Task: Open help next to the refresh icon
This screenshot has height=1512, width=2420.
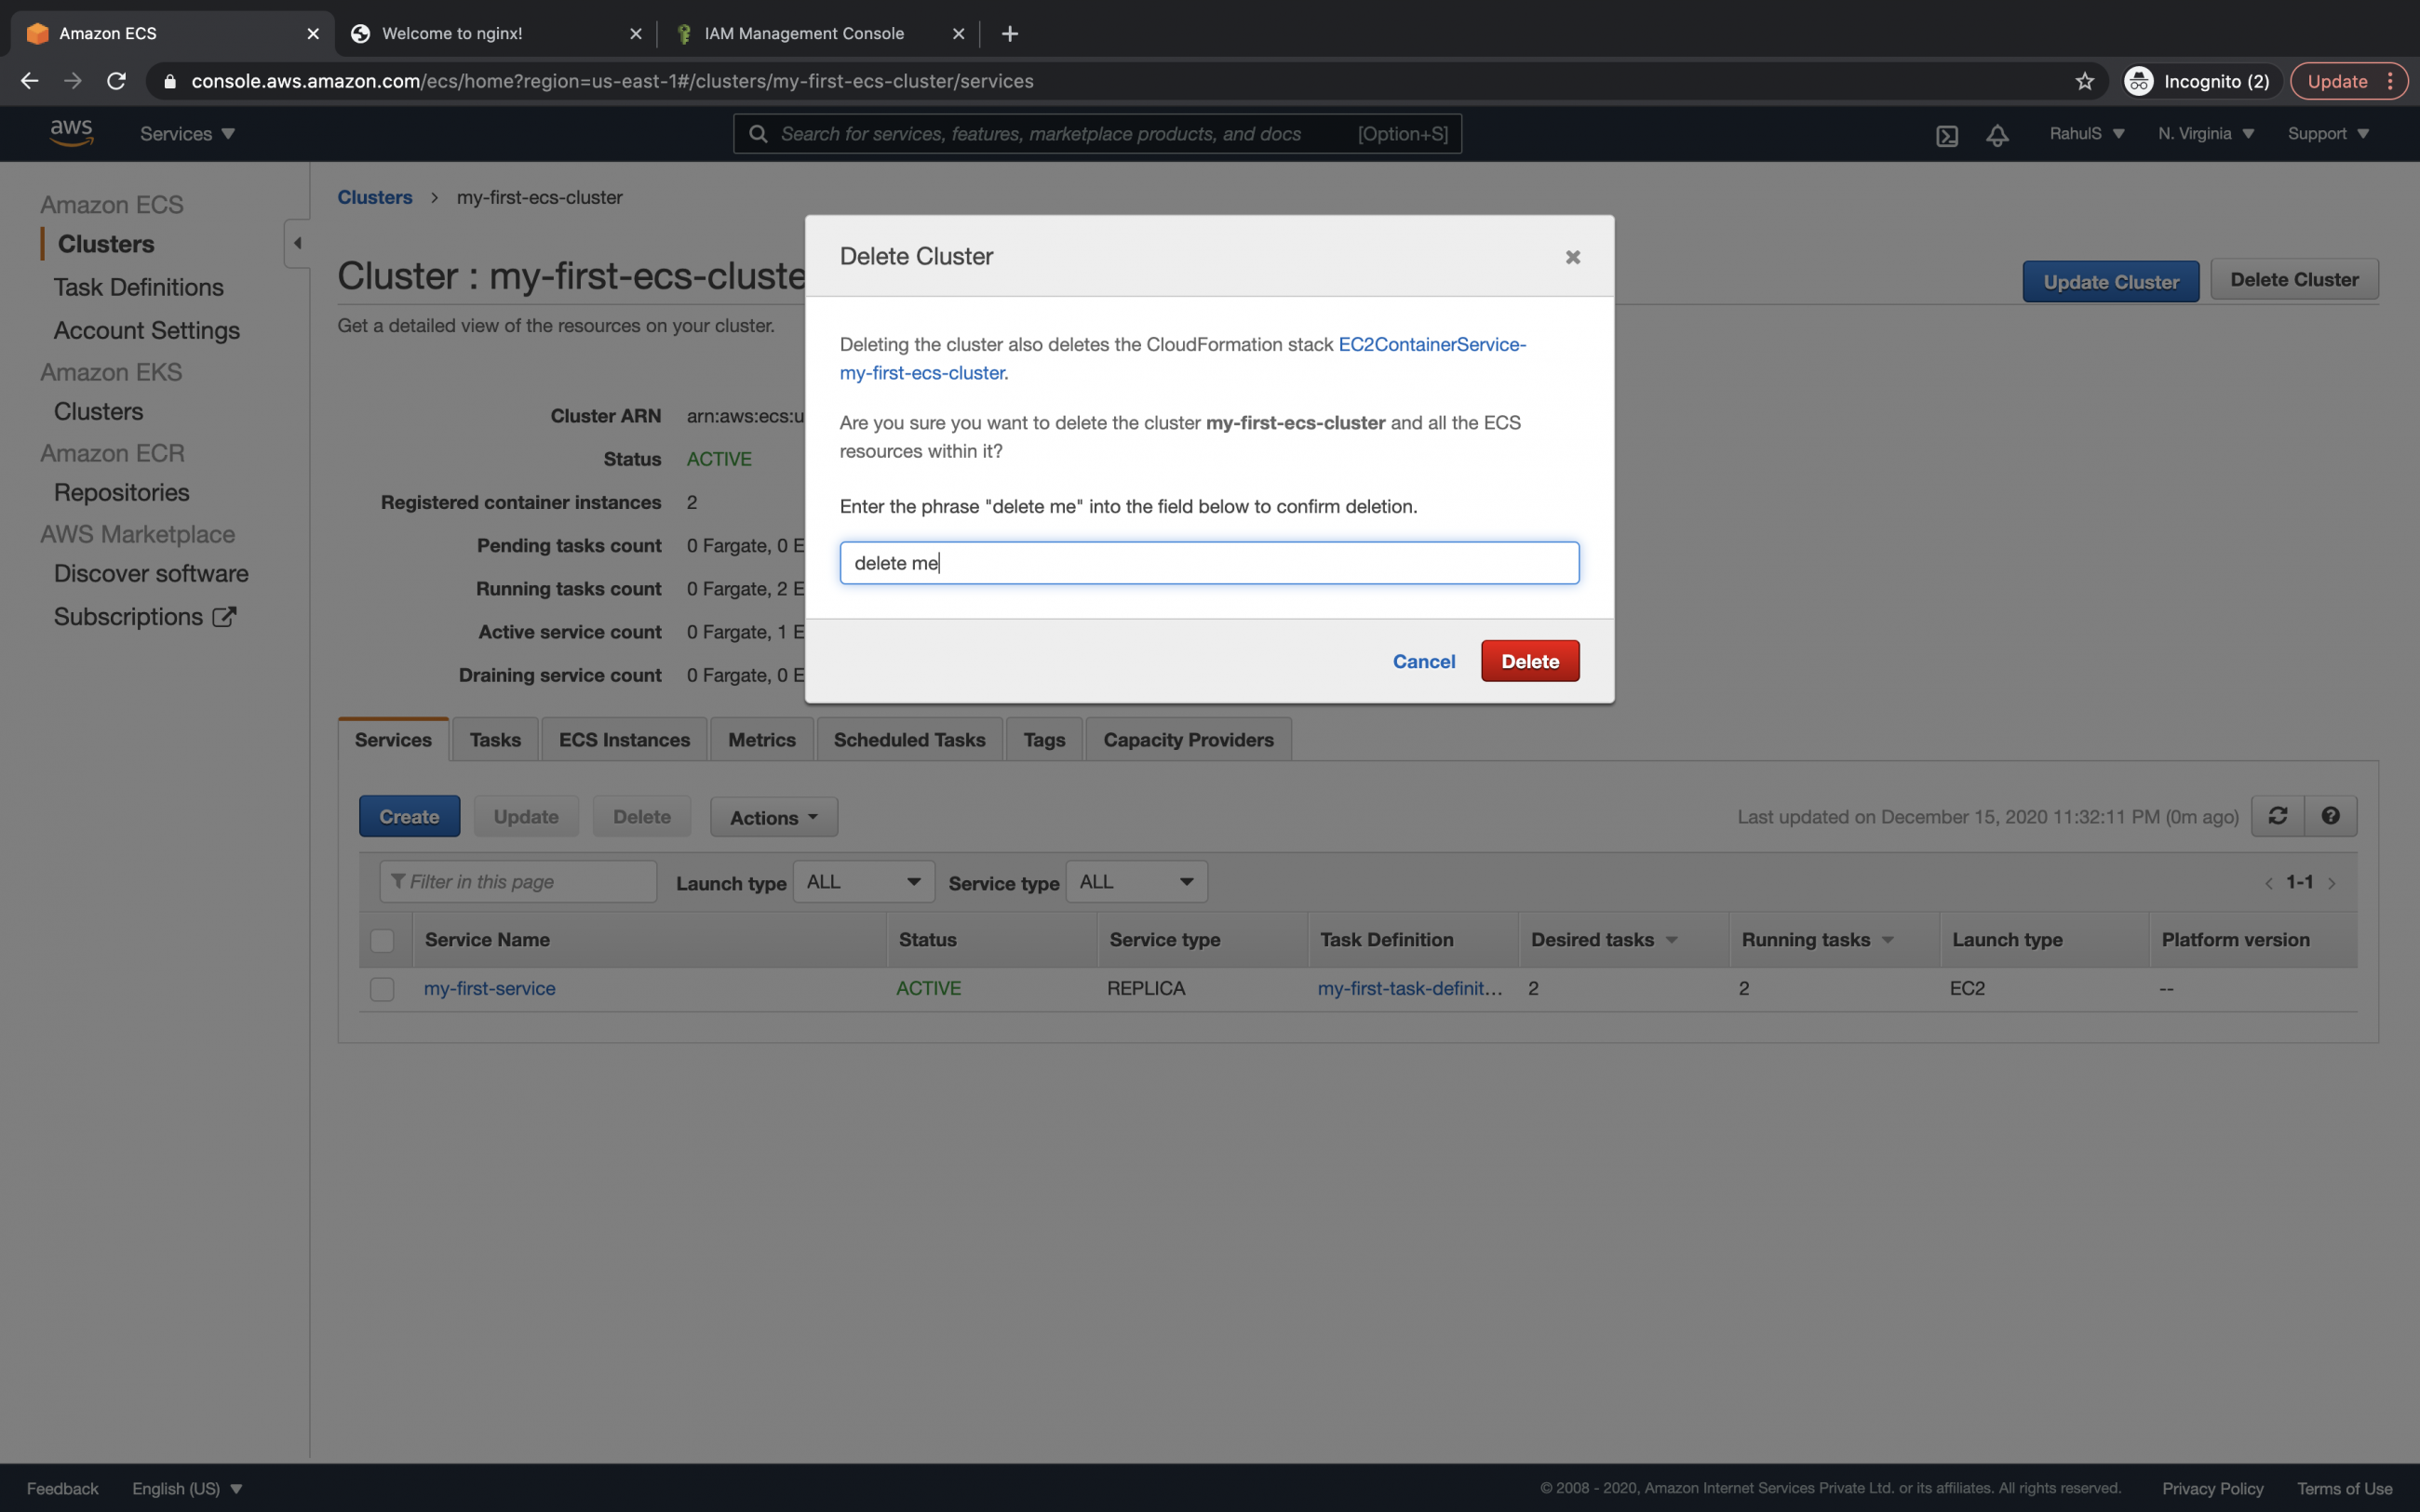Action: (2331, 816)
